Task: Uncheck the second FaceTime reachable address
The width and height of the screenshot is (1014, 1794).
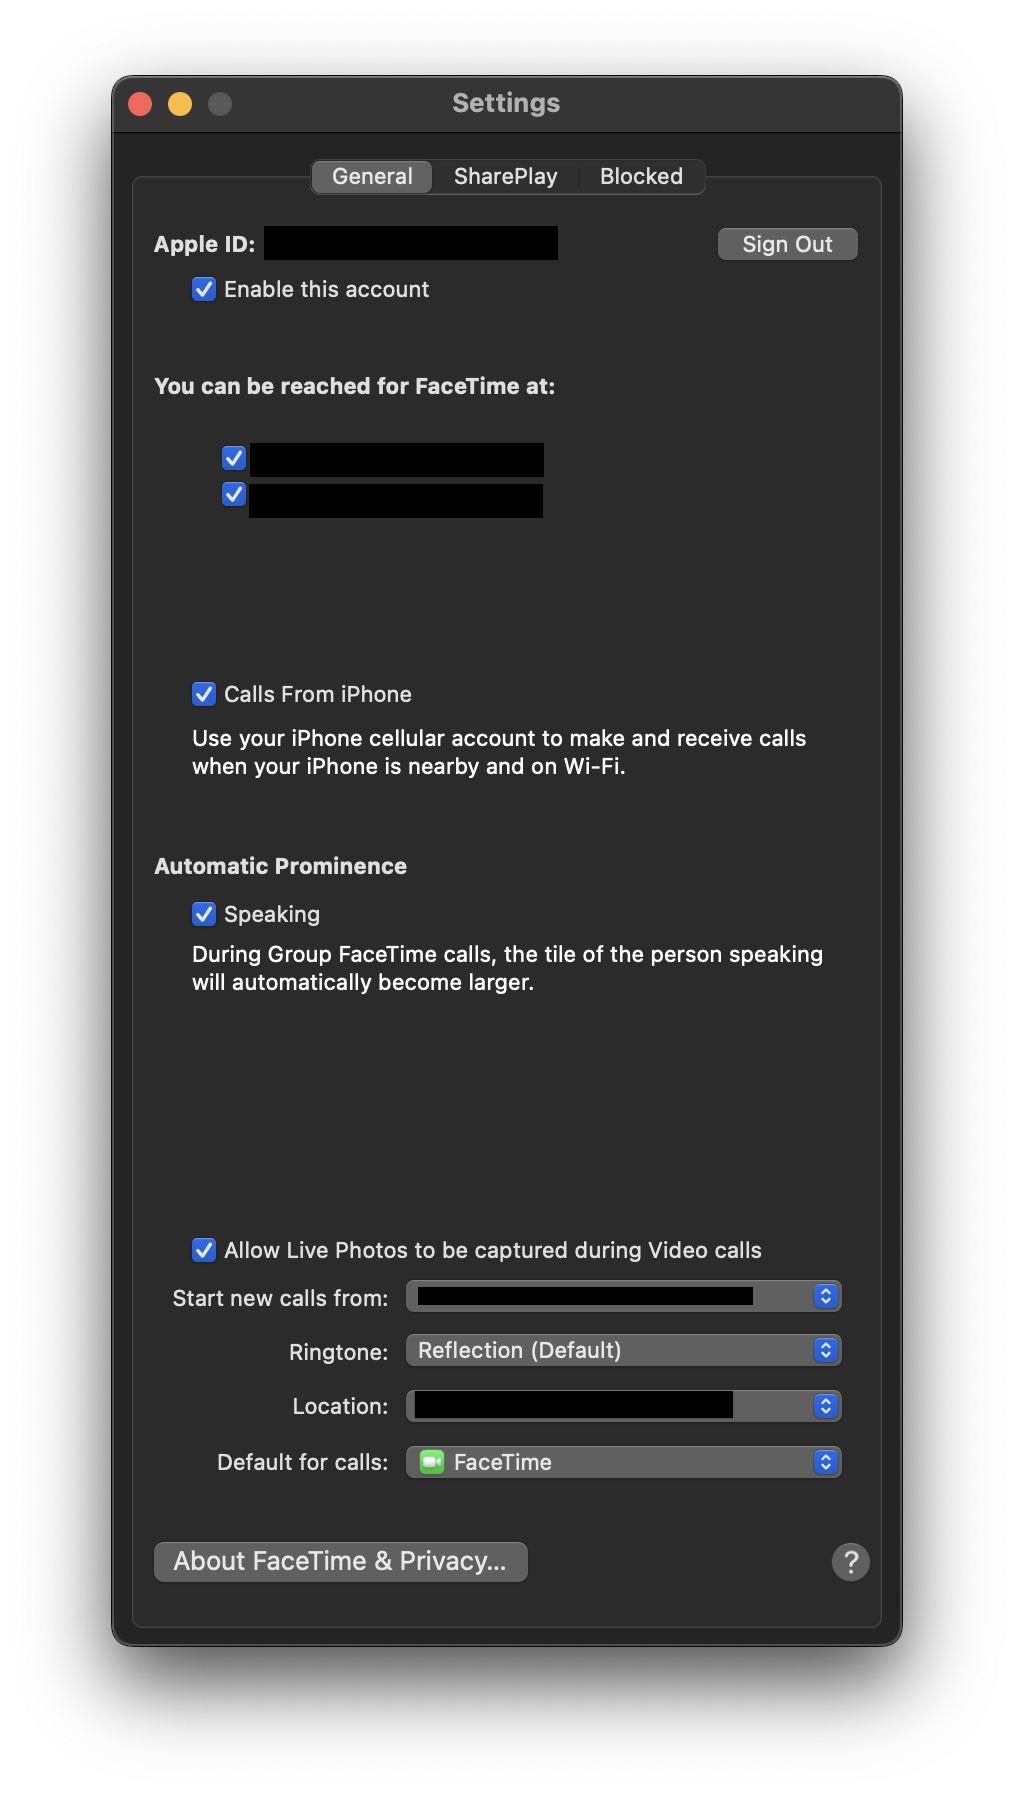Action: [232, 494]
